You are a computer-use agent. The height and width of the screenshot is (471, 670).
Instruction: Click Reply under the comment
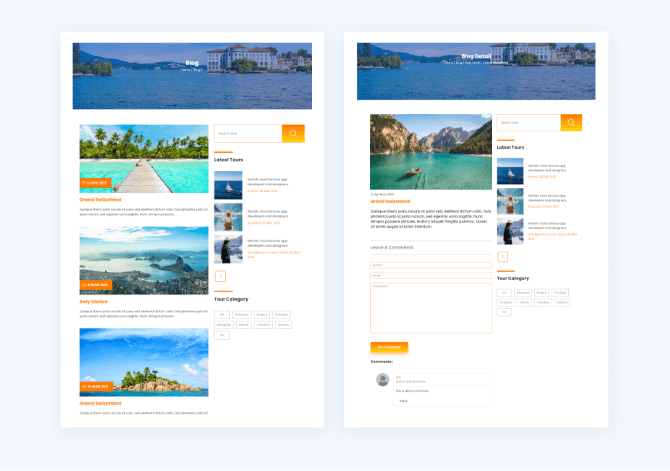[404, 401]
